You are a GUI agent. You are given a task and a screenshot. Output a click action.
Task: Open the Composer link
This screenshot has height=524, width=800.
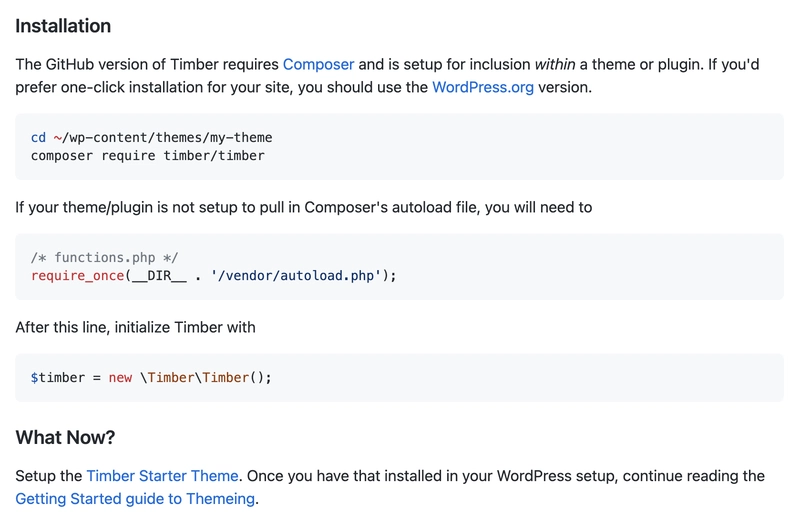318,65
